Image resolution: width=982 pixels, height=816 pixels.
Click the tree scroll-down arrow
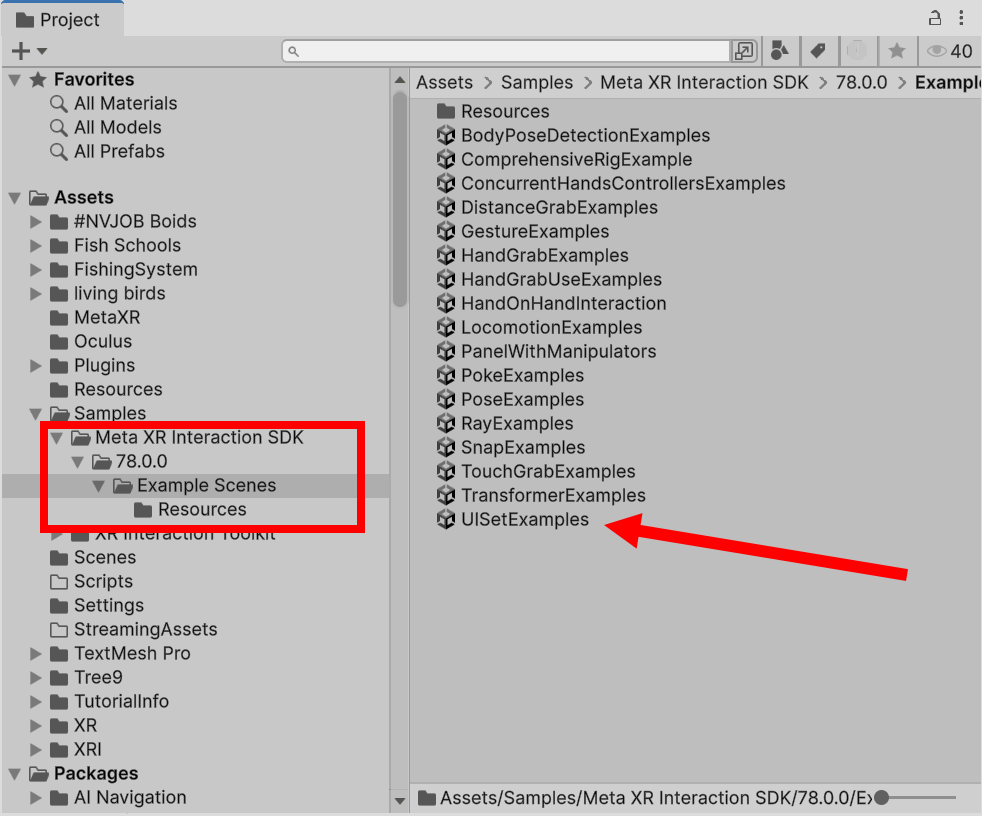pyautogui.click(x=400, y=800)
